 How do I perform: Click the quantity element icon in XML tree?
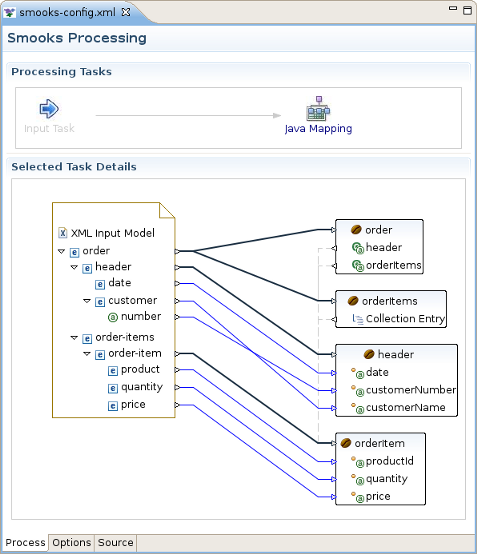[113, 388]
